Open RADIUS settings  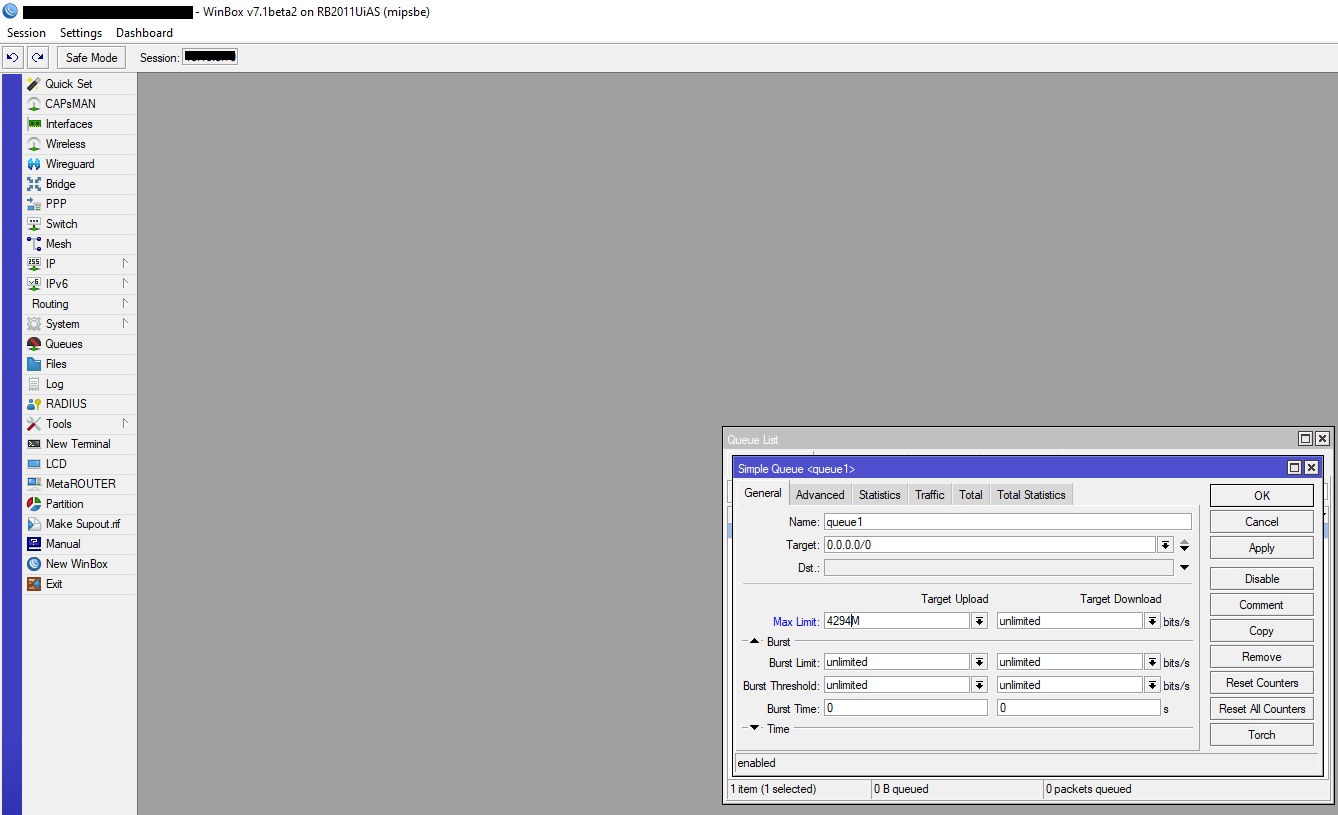point(80,404)
